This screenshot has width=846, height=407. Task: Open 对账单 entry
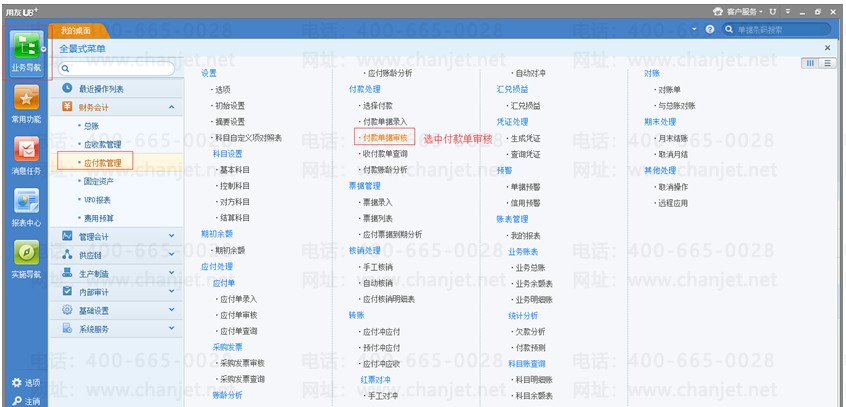point(669,90)
